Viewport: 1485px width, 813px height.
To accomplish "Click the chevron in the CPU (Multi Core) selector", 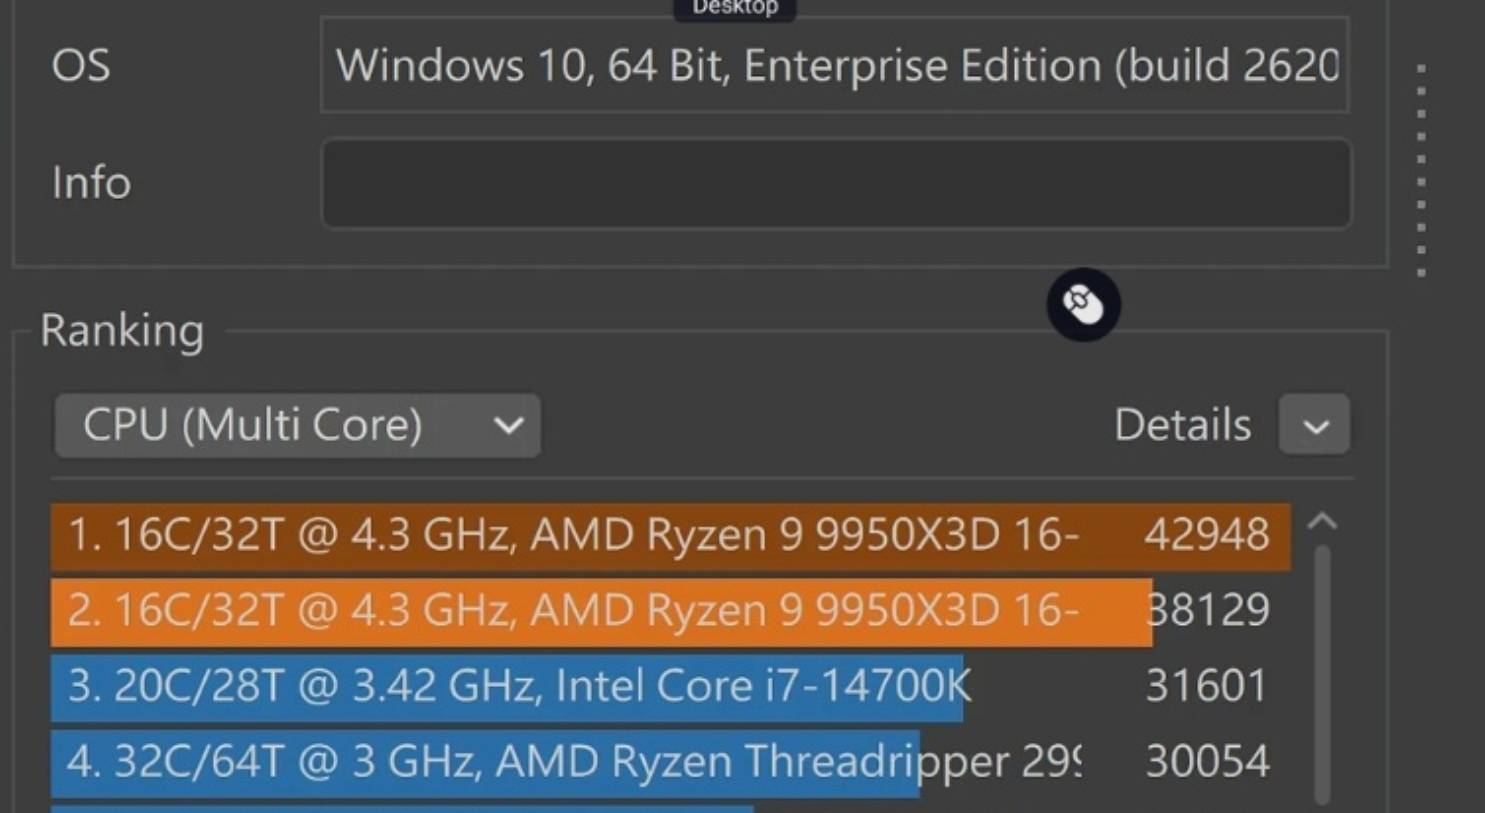I will tap(508, 426).
